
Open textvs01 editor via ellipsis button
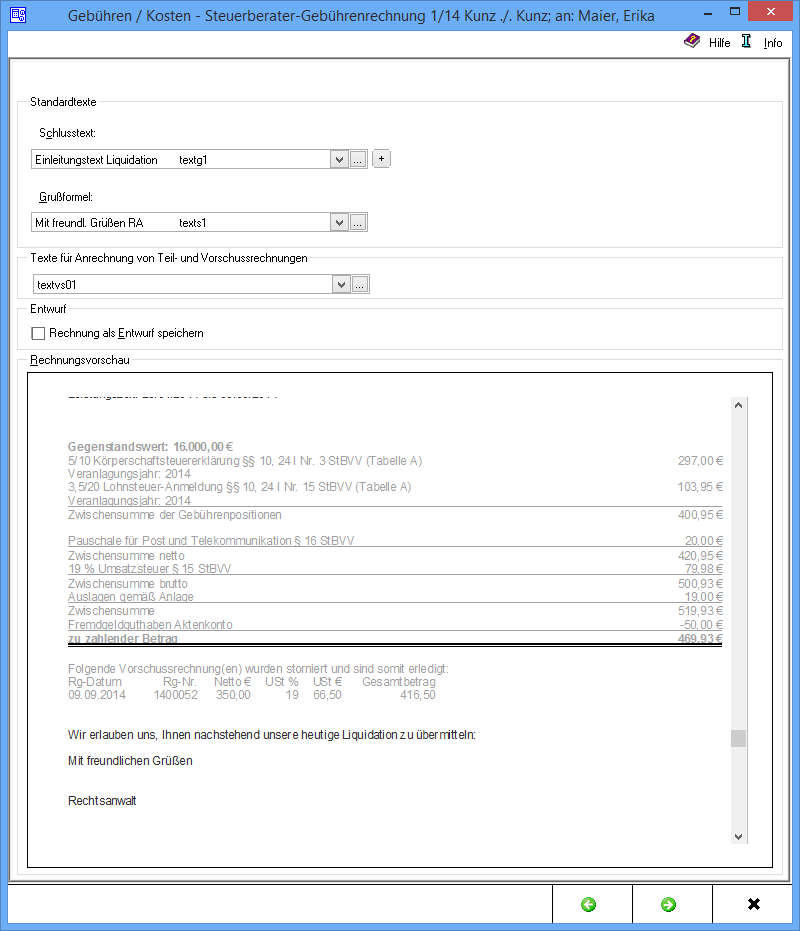pyautogui.click(x=359, y=284)
